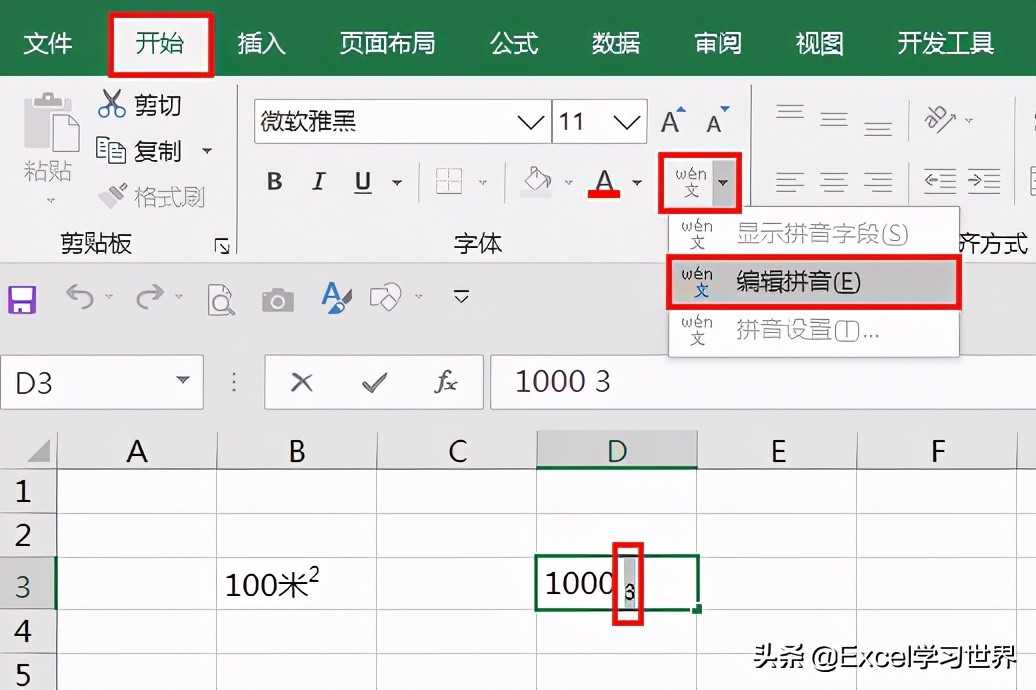Open the 剪贴板 dialog launcher
1036x690 pixels.
click(222, 246)
